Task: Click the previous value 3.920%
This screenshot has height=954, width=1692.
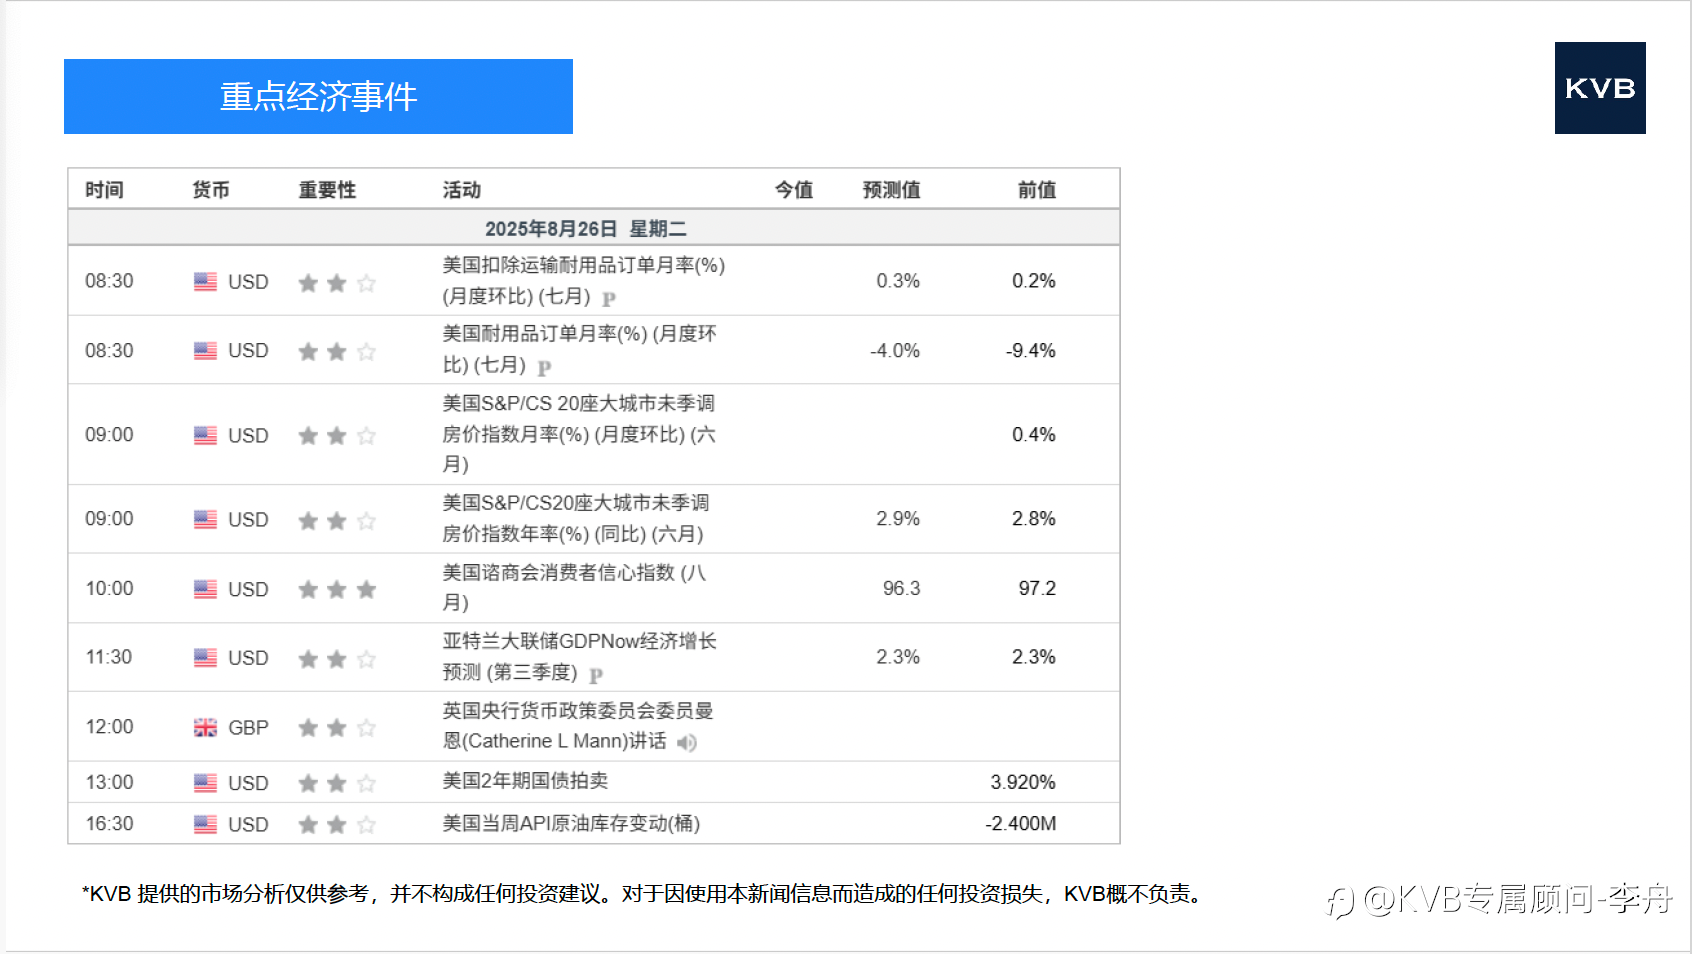Action: 1023,782
